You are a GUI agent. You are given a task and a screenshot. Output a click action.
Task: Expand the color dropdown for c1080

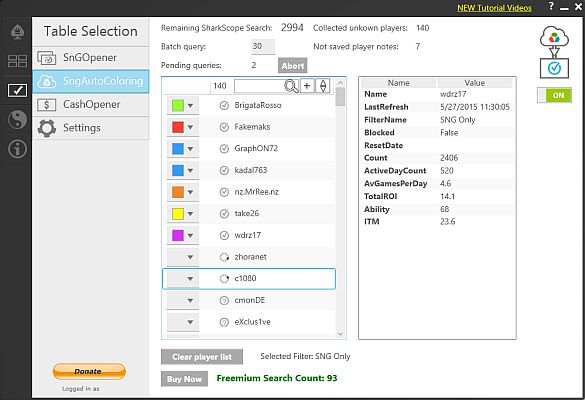coord(190,279)
